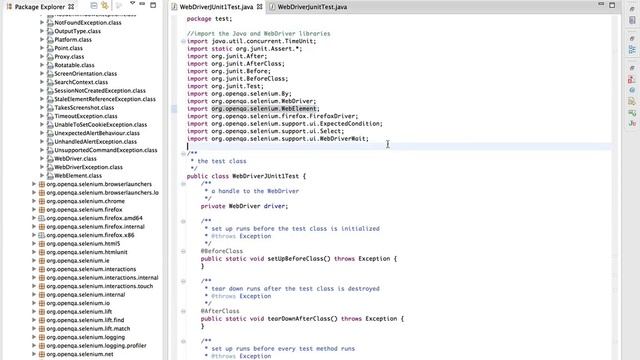This screenshot has width=640, height=360.
Task: Click org.openqa.selenium.logging package icon
Action: click(x=42, y=337)
